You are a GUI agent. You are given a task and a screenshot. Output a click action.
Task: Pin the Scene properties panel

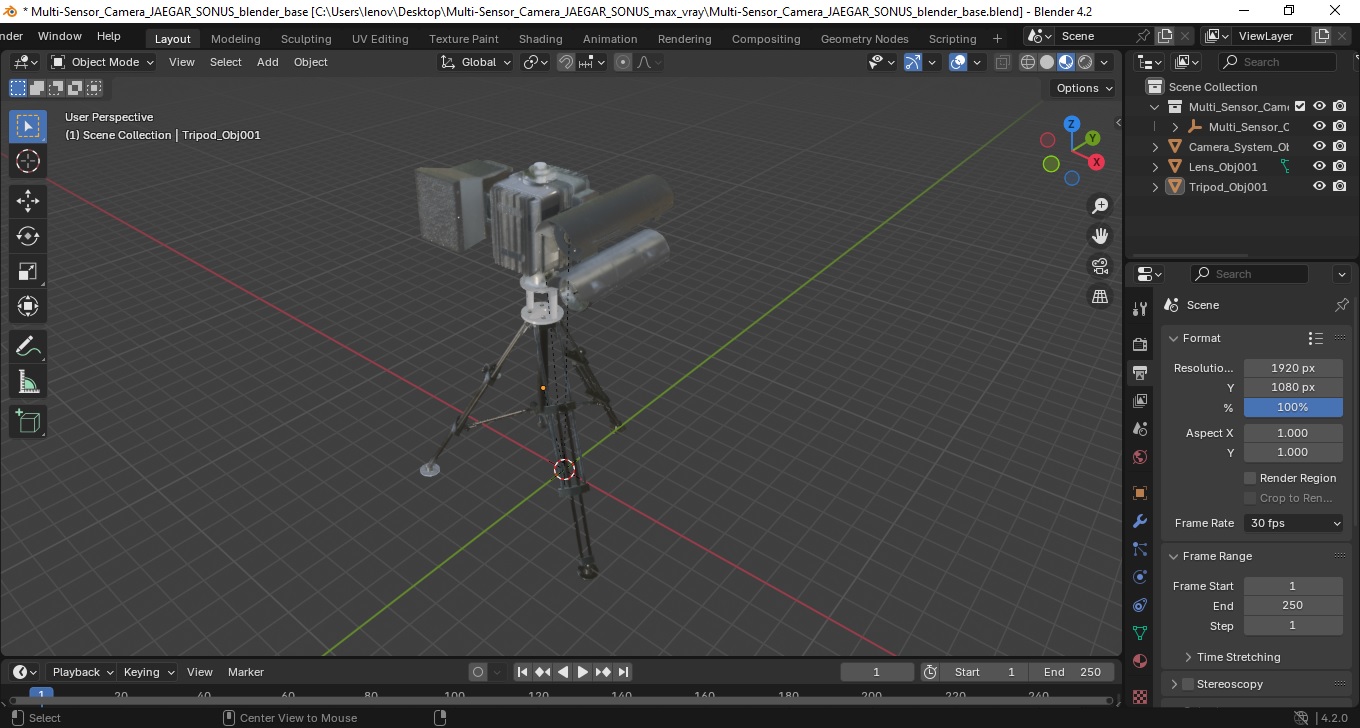coord(1341,305)
